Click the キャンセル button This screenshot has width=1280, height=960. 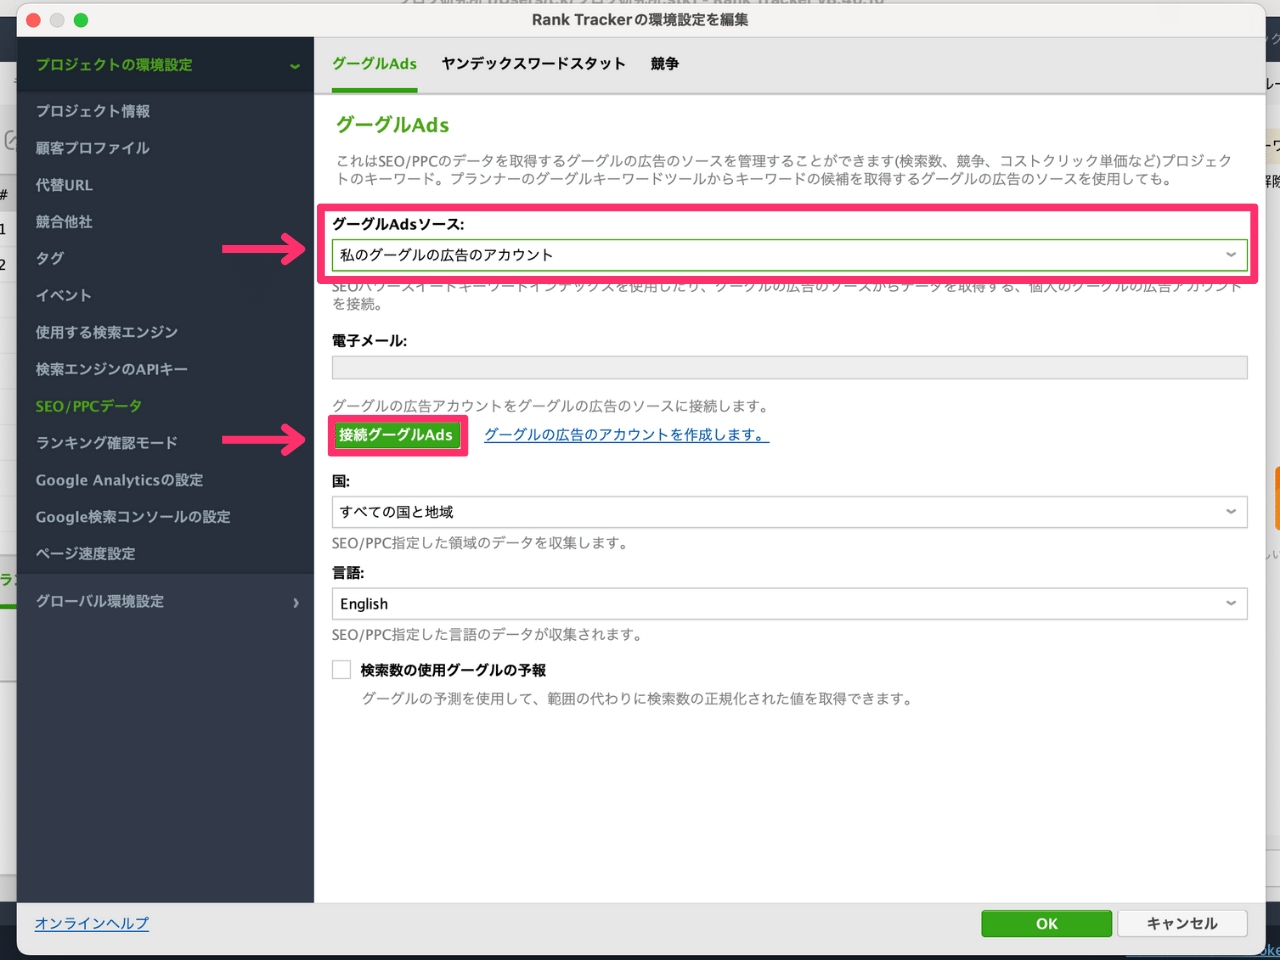(1182, 924)
